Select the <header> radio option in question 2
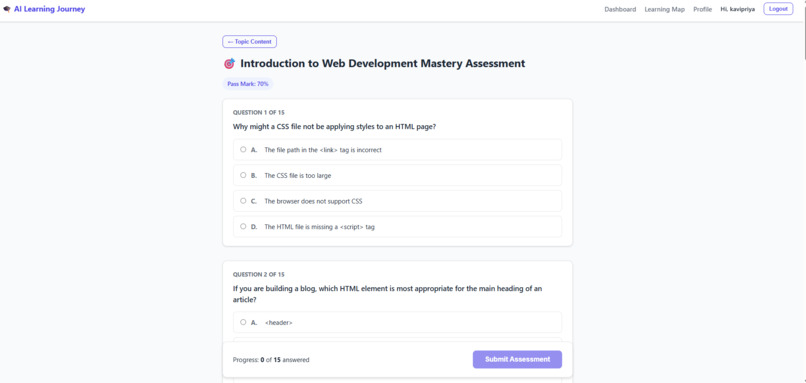Image resolution: width=806 pixels, height=383 pixels. pyautogui.click(x=243, y=322)
